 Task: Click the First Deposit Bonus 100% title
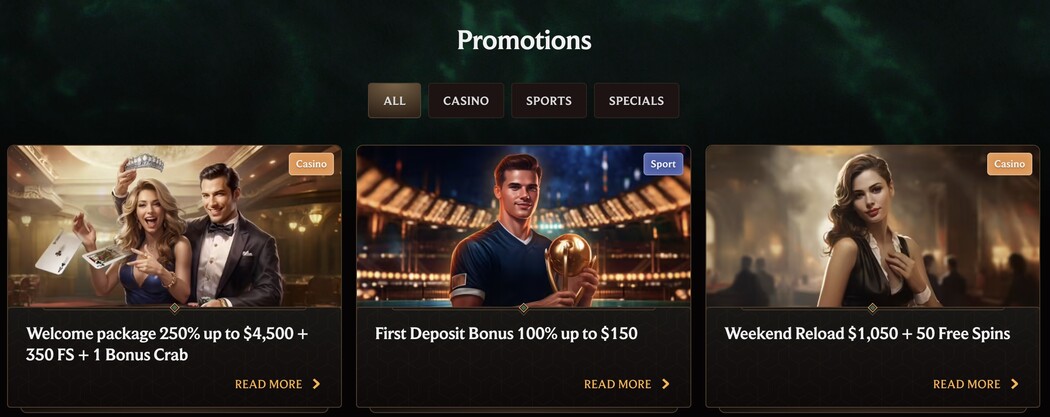point(506,334)
